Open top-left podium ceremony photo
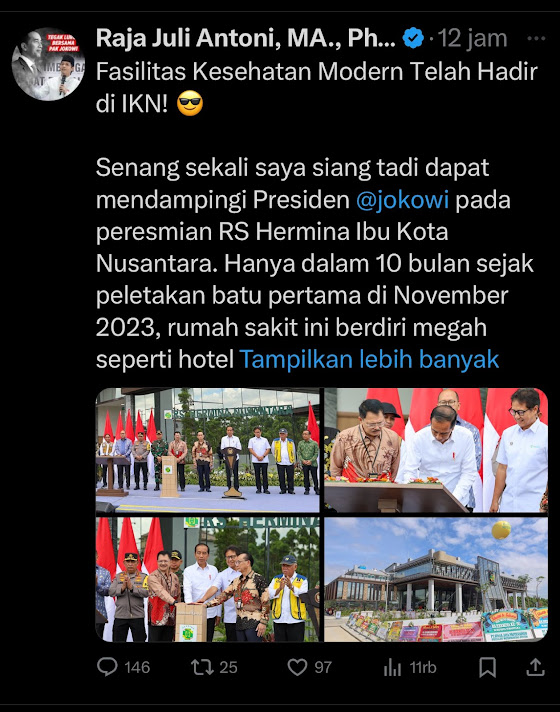560x712 pixels. click(208, 450)
